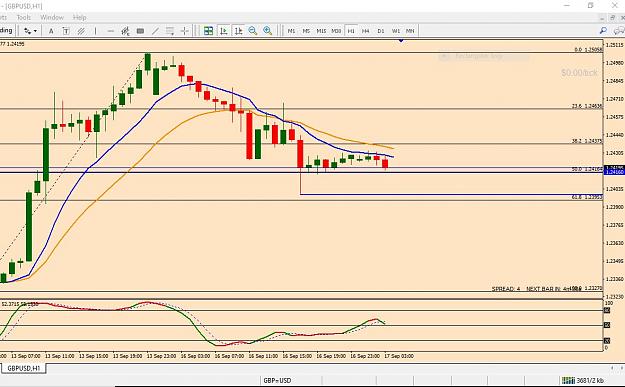Screen dimensions: 625x387
Task: Switch to M1 timeframe
Action: (x=291, y=31)
